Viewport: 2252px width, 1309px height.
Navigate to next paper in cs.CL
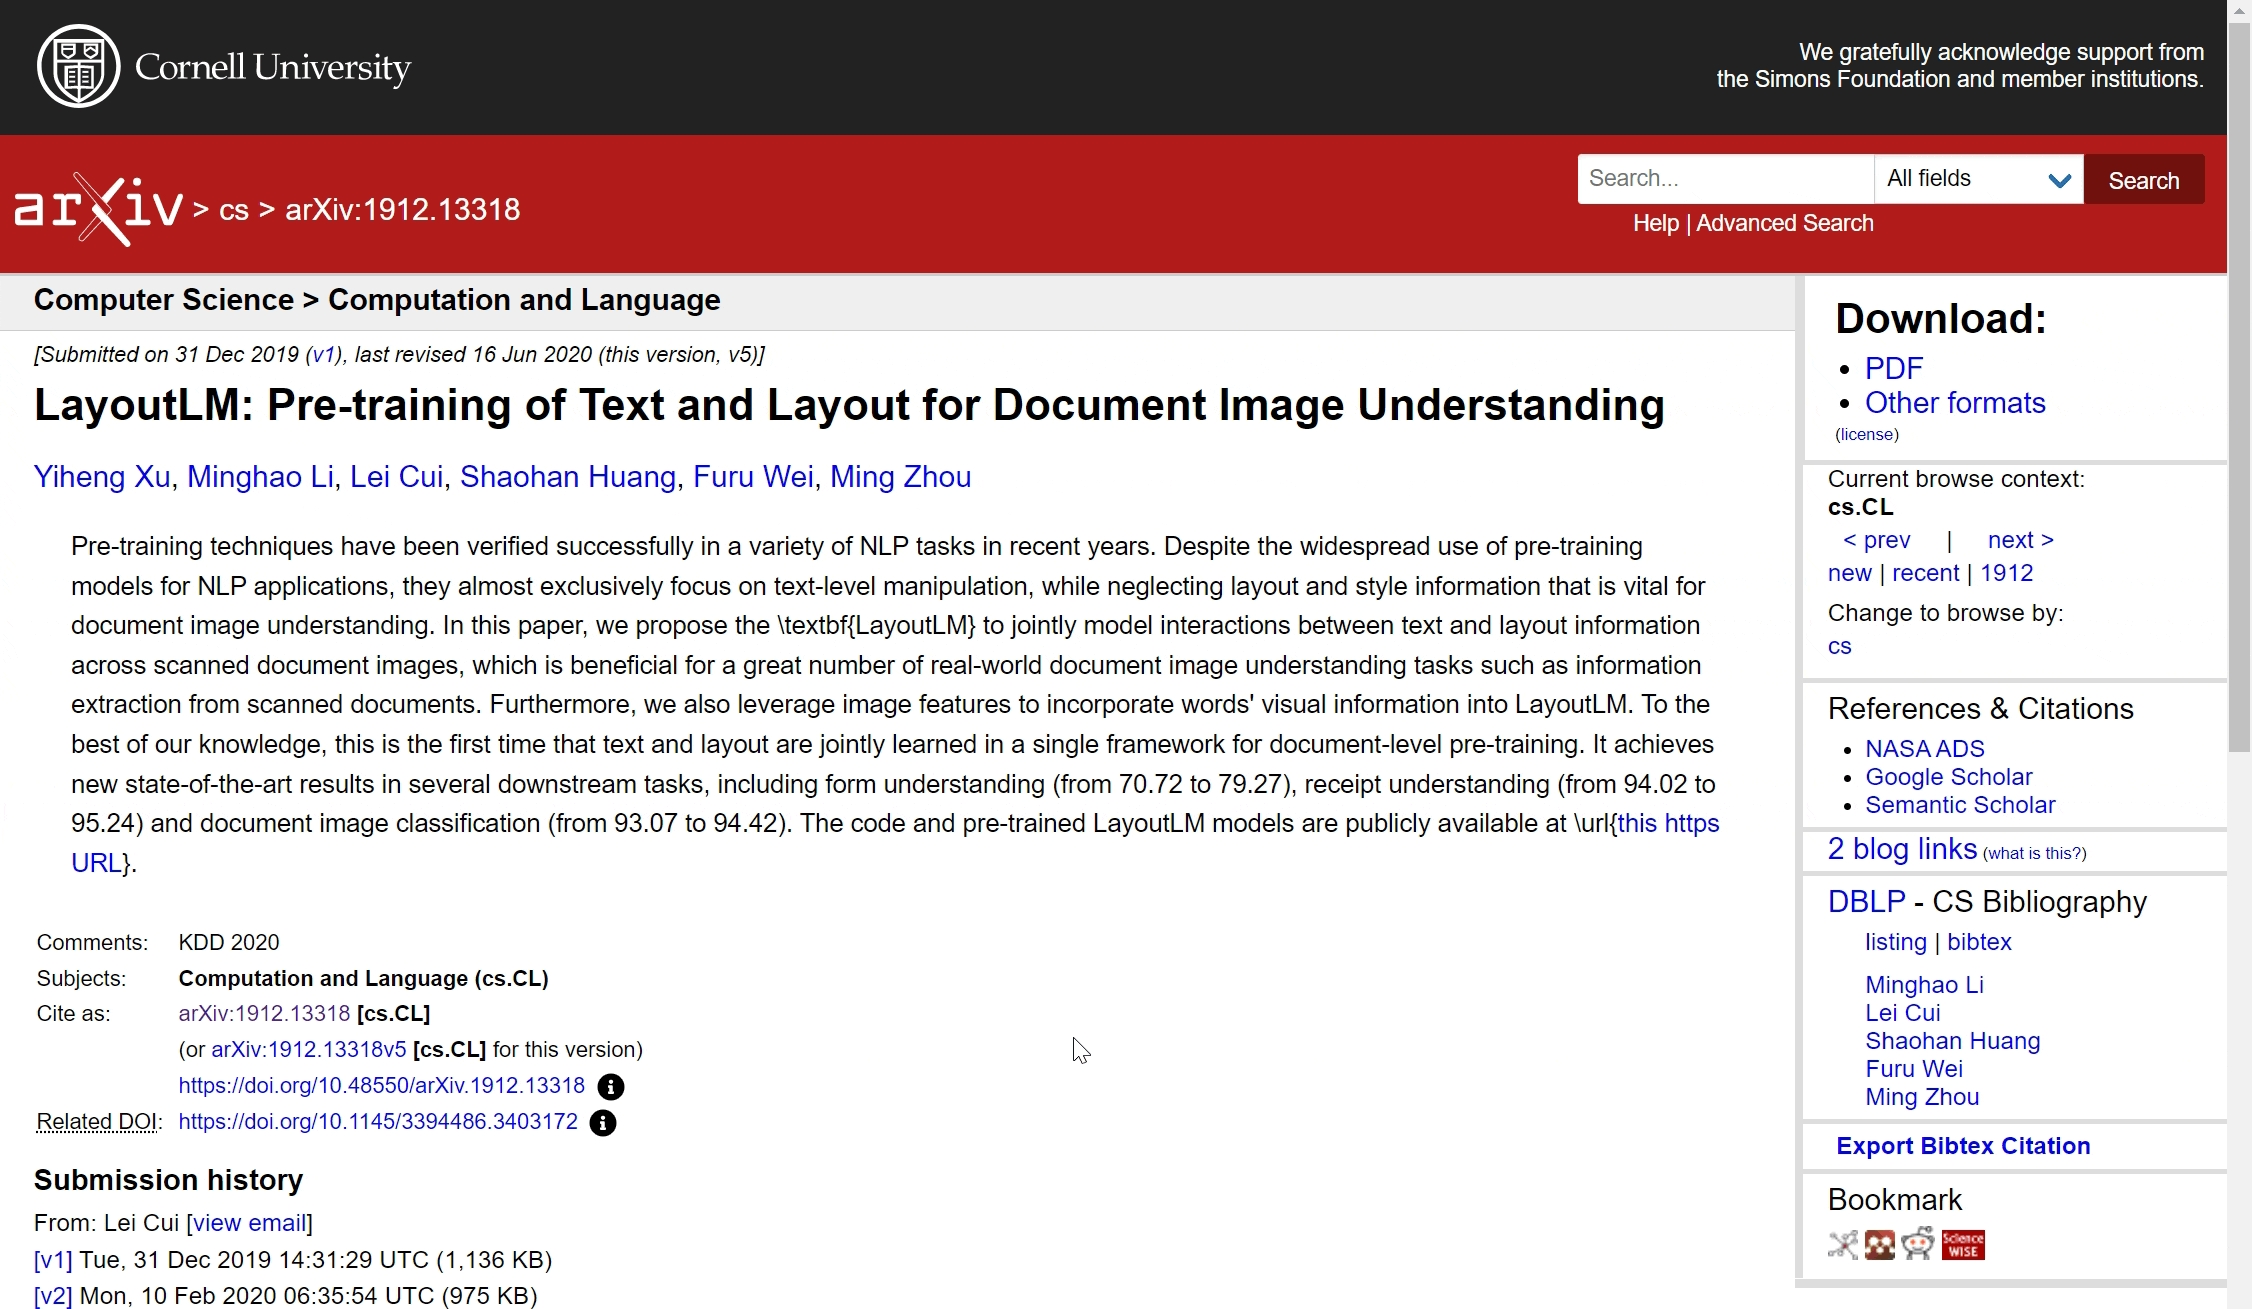[2019, 540]
